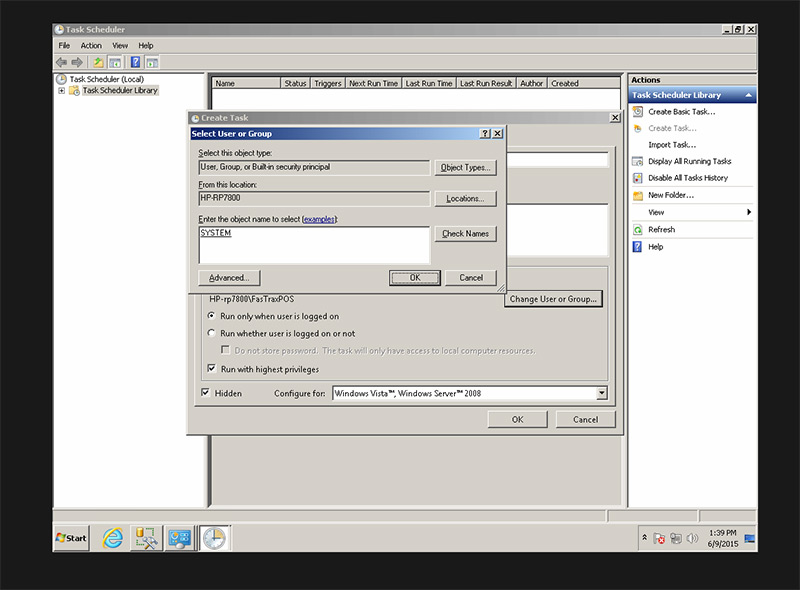The width and height of the screenshot is (800, 590).
Task: Cancel the Select User or Group dialog
Action: pos(471,278)
